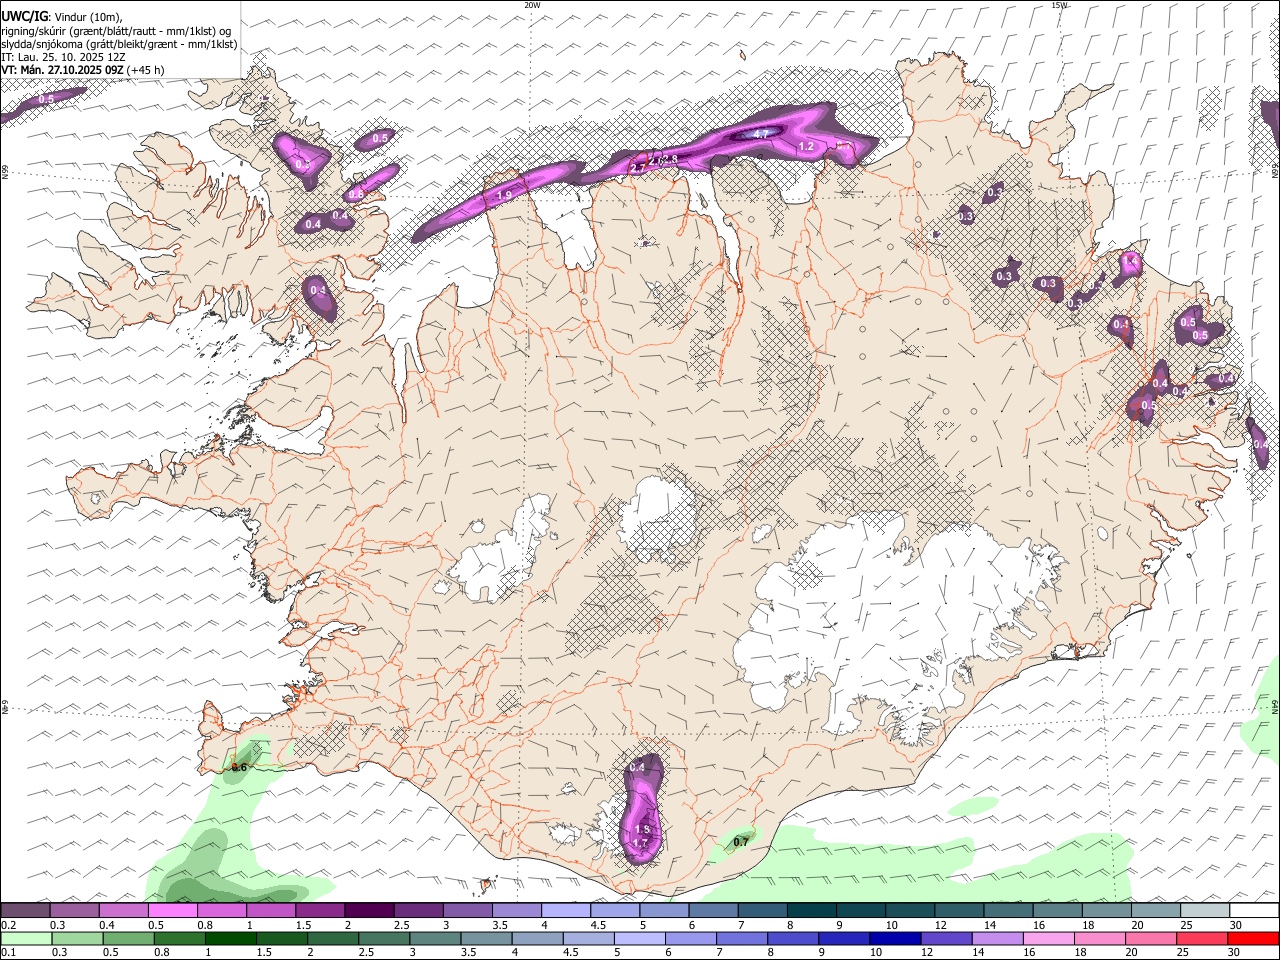Click the 'slydda/snjókoma' legend description line
This screenshot has height=960, width=1280.
[120, 44]
